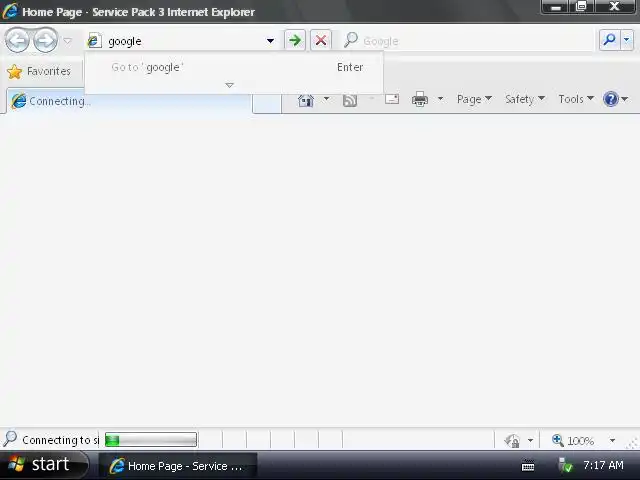
Task: Open the recent pages dropdown arrow
Action: pos(67,40)
